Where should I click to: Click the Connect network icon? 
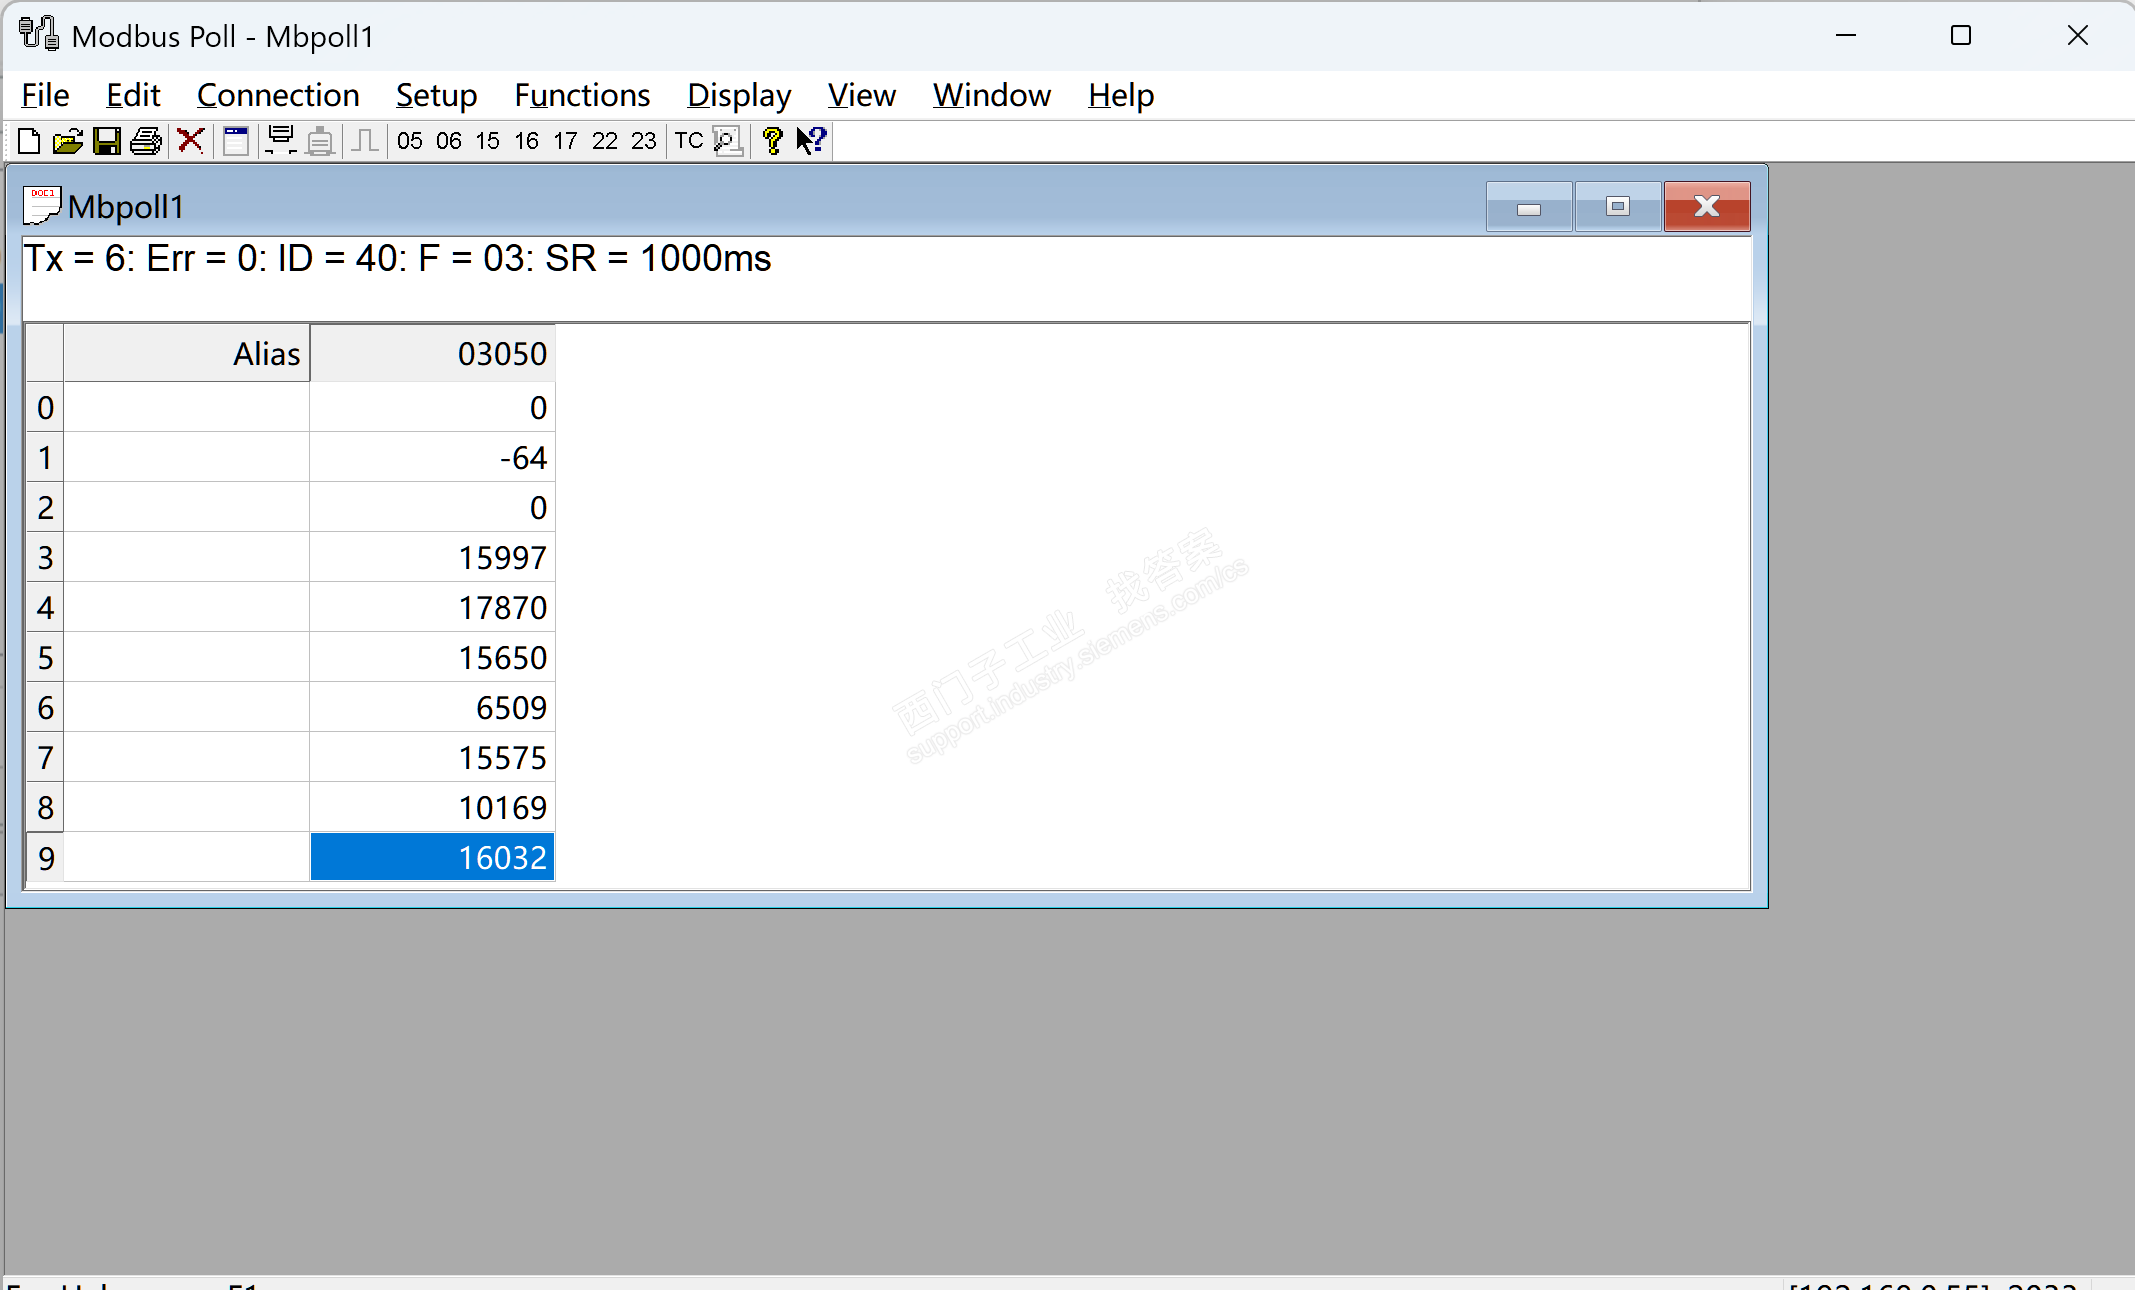(x=281, y=141)
